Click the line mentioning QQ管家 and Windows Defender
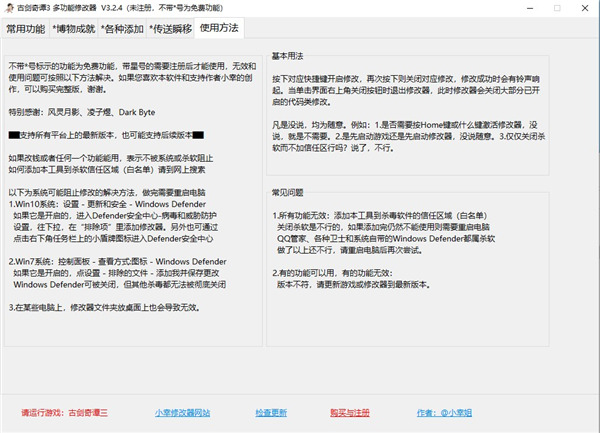 386,239
